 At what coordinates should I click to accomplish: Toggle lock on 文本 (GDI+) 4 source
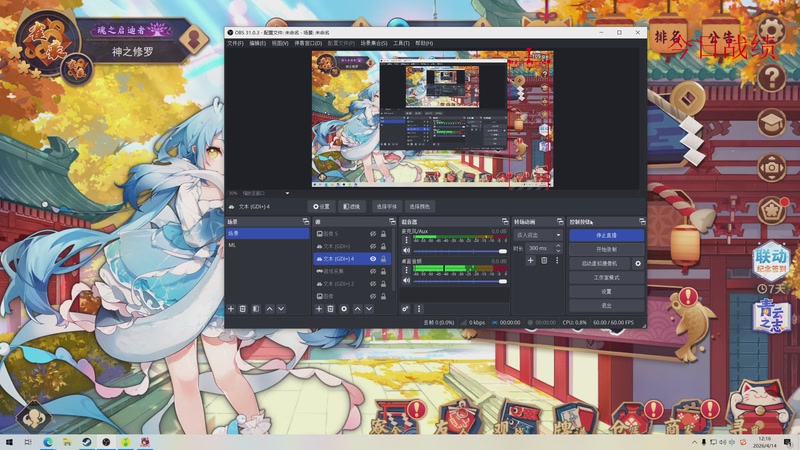tap(383, 259)
